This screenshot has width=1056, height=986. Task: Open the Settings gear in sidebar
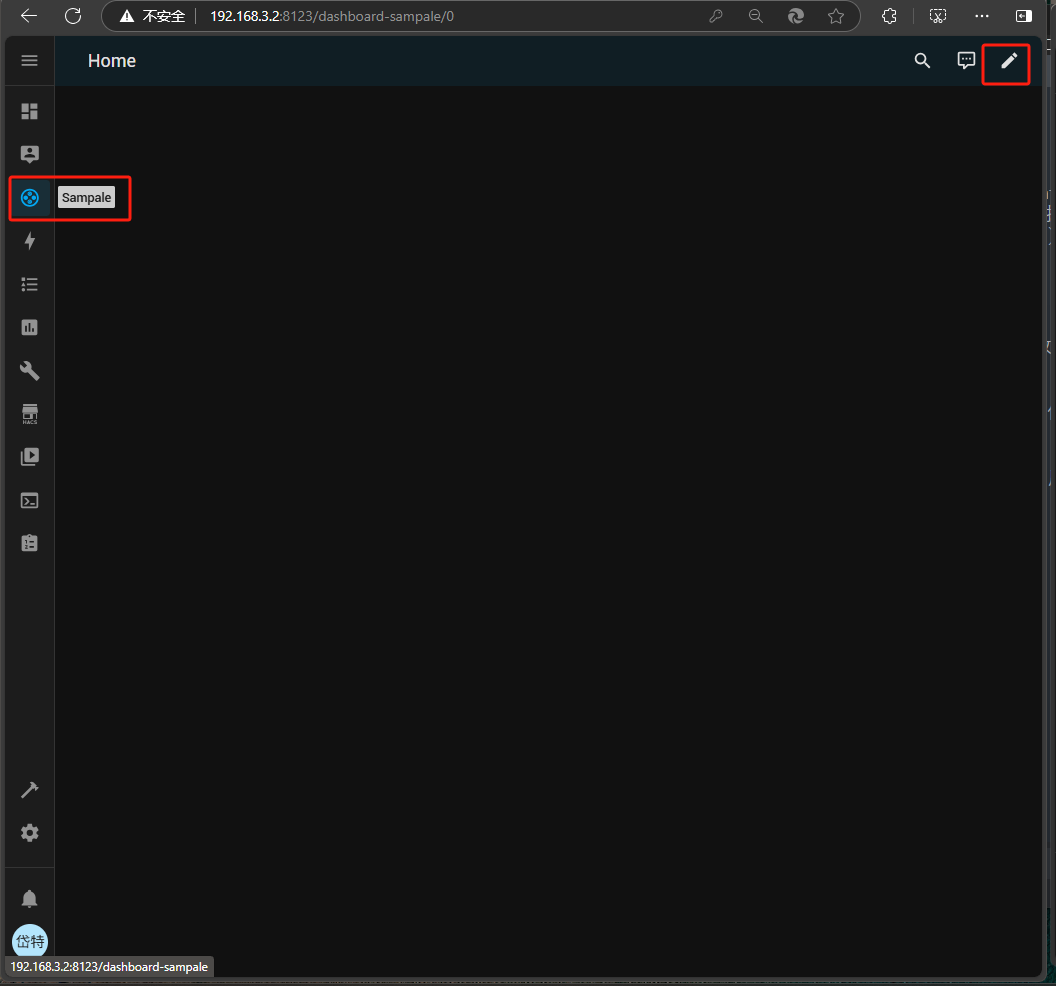tap(30, 833)
